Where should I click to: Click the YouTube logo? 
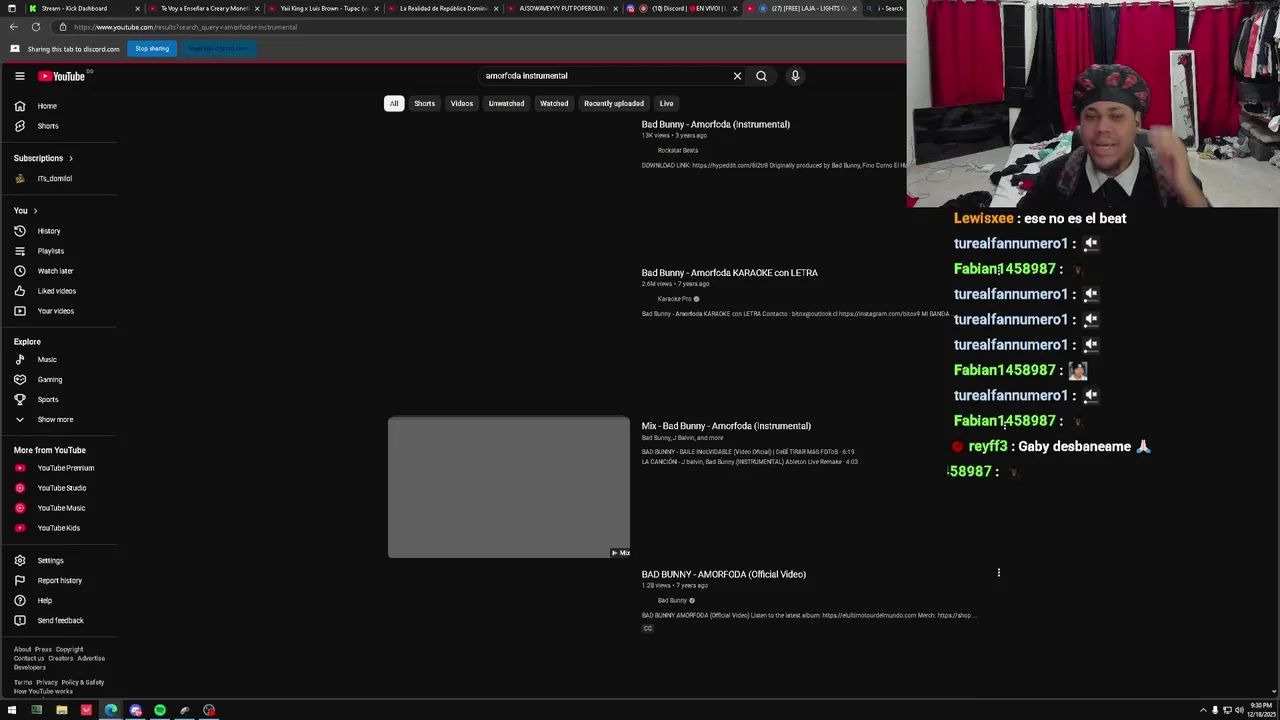[62, 76]
